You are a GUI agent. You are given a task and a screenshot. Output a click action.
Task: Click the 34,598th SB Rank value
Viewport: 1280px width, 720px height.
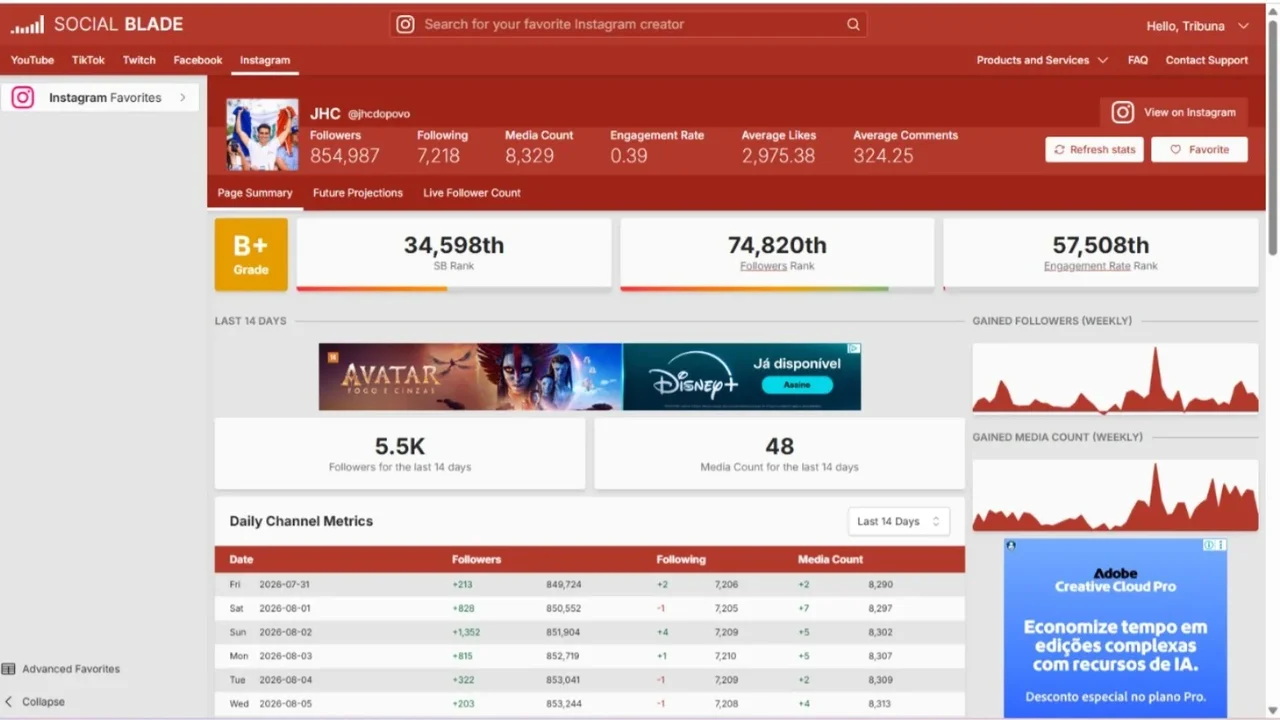(454, 245)
